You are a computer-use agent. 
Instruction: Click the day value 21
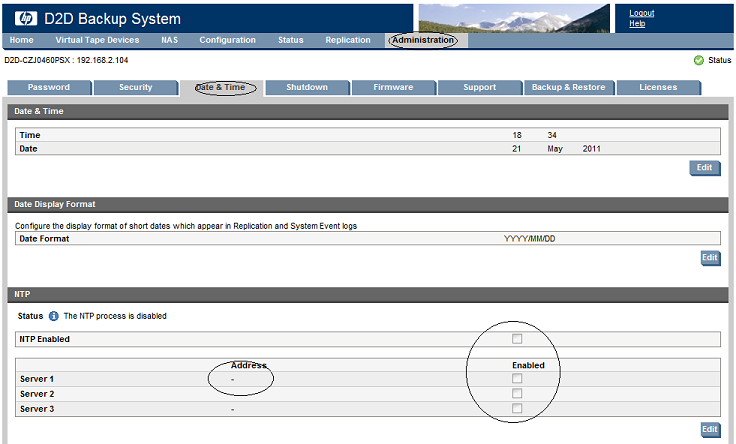(x=516, y=149)
